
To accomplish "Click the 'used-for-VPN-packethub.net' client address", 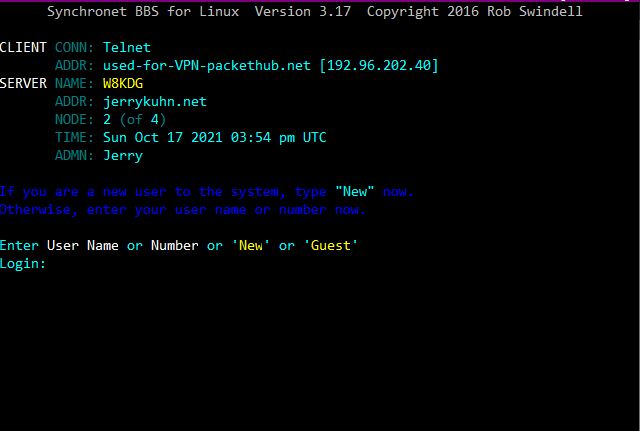I will pyautogui.click(x=207, y=65).
